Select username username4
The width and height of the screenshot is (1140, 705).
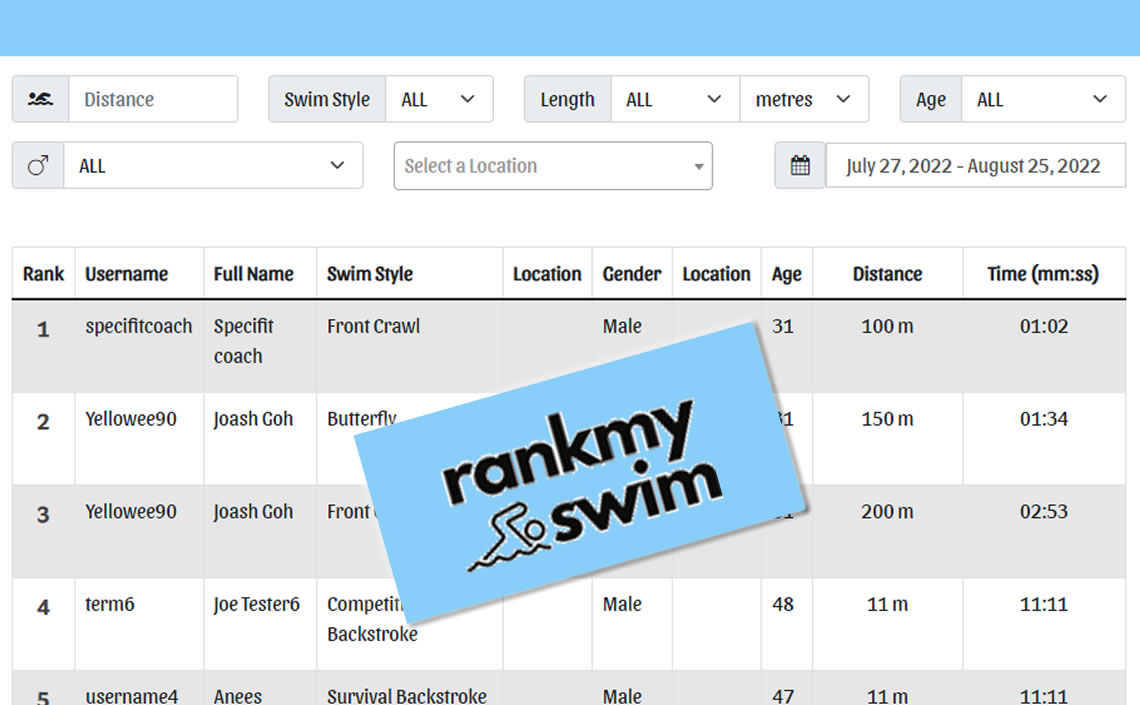(x=132, y=696)
